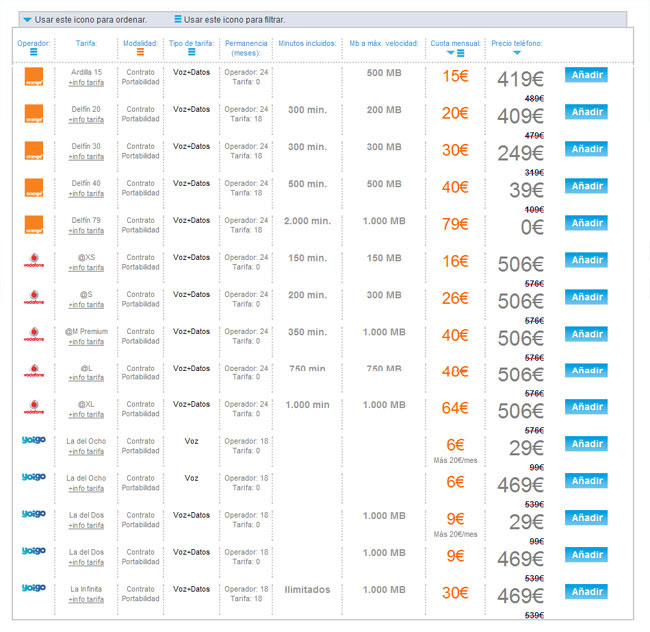650x632 pixels.
Task: Add the Delfín 30 tariff with Añadir
Action: pos(586,149)
